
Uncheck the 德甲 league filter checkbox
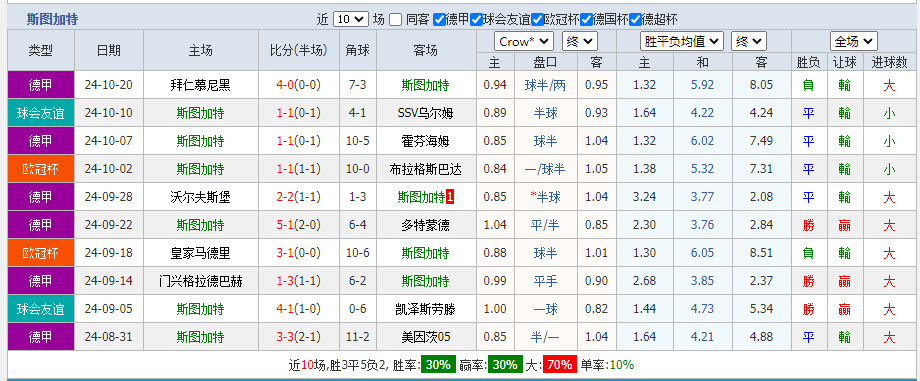(x=439, y=19)
